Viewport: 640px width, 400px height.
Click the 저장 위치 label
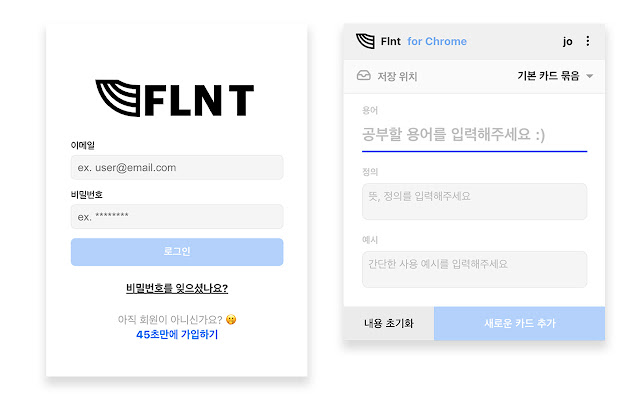click(x=397, y=76)
